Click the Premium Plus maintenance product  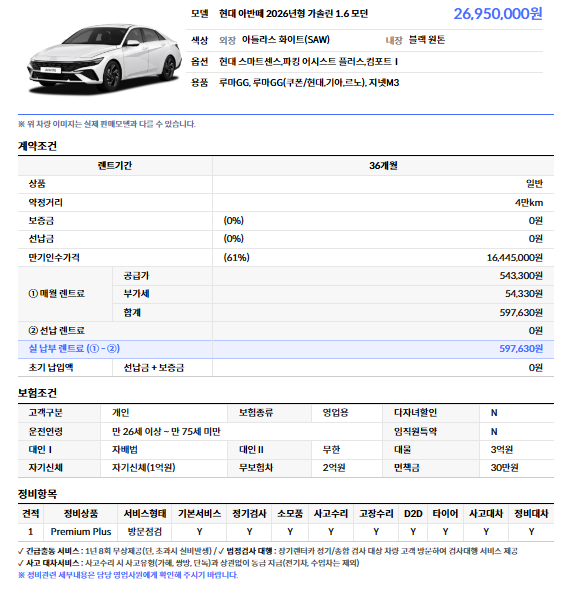(x=81, y=532)
